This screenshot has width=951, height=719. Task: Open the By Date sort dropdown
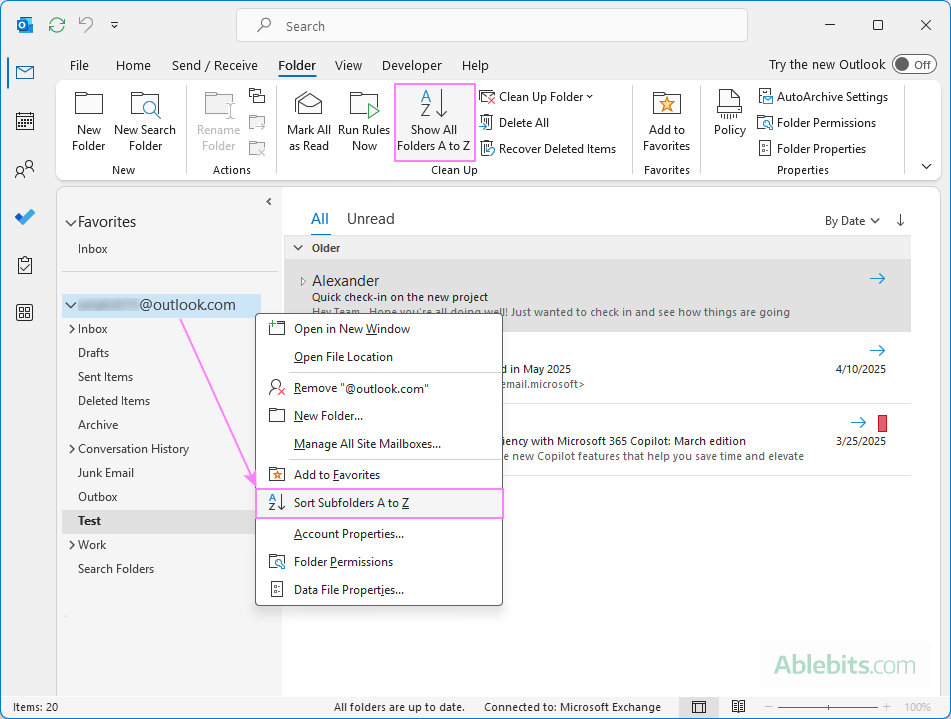[x=852, y=221]
